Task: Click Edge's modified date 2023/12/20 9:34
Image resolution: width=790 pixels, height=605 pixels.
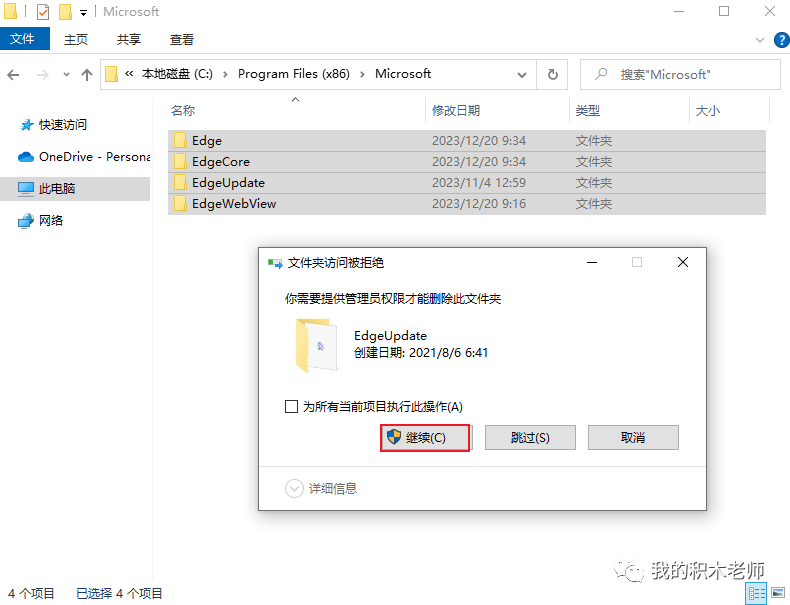Action: [x=479, y=141]
